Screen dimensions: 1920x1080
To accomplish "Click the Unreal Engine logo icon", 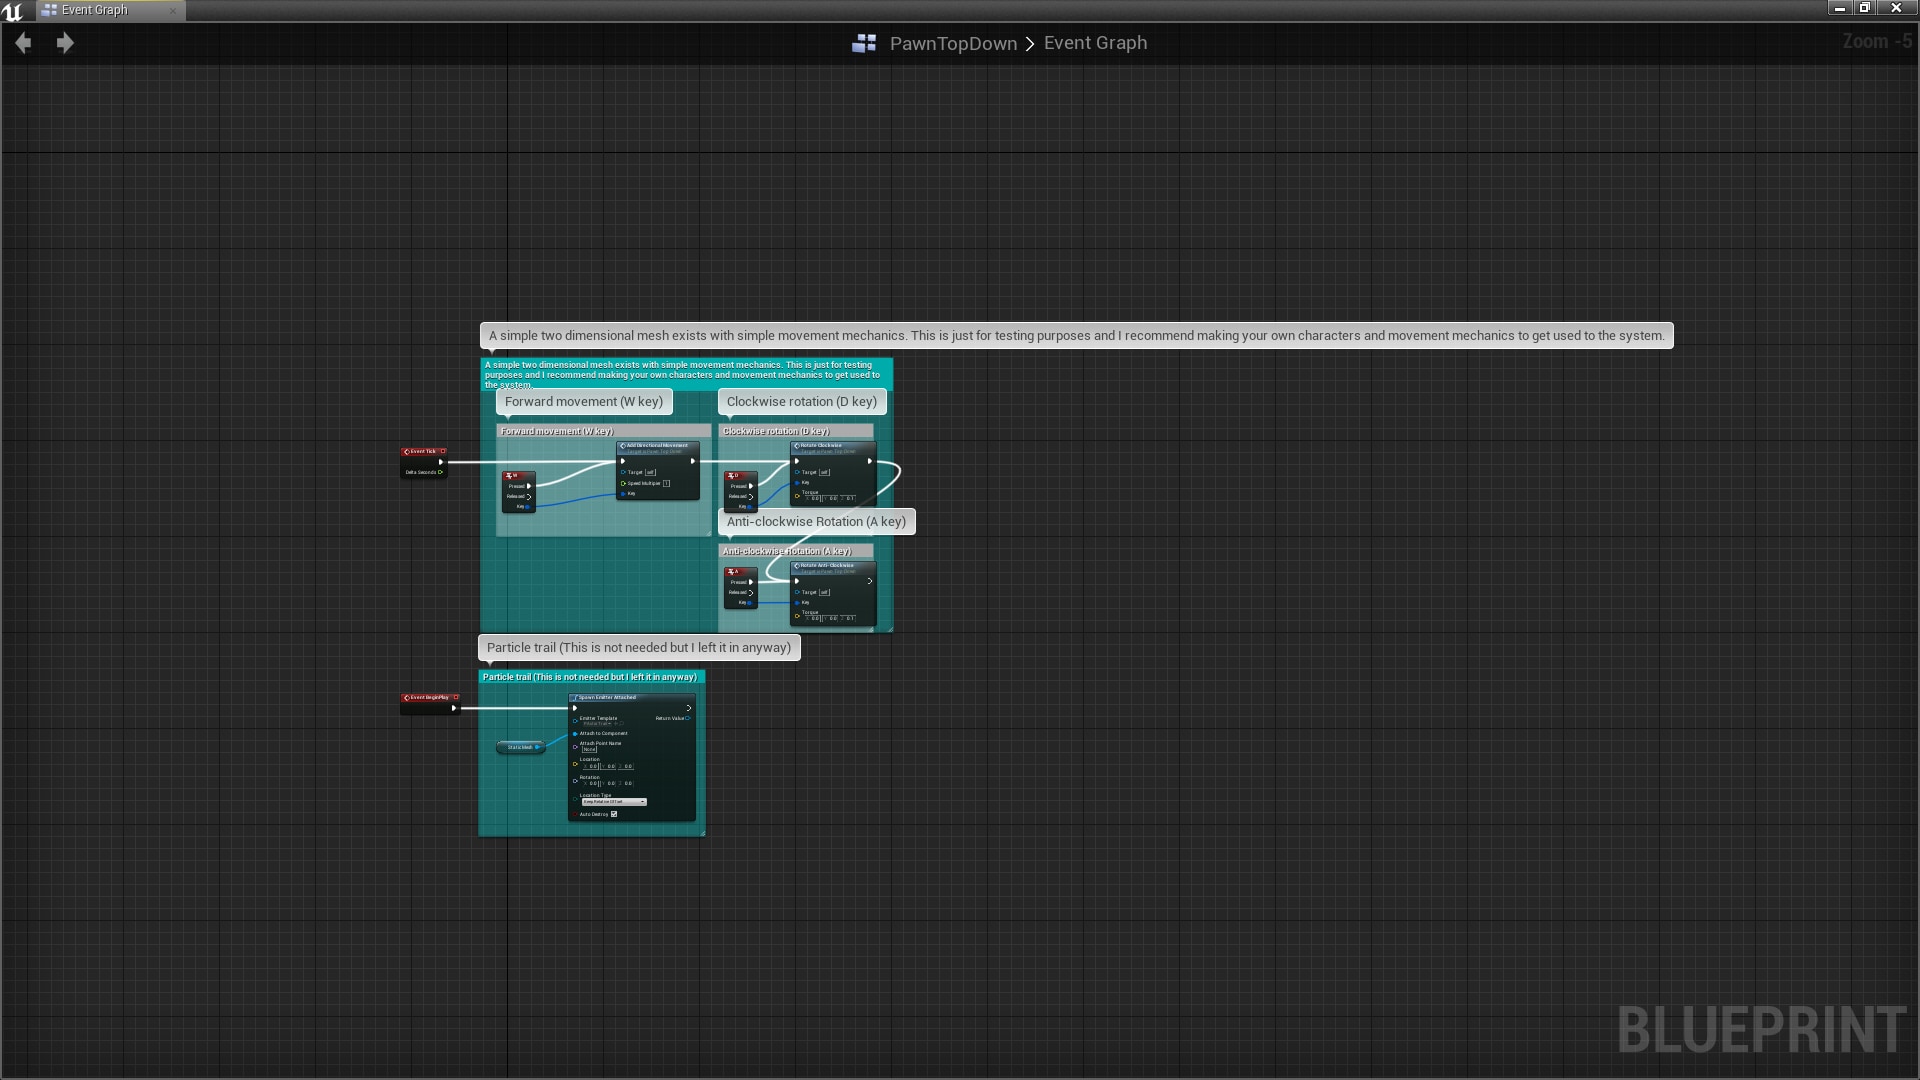I will coord(14,10).
